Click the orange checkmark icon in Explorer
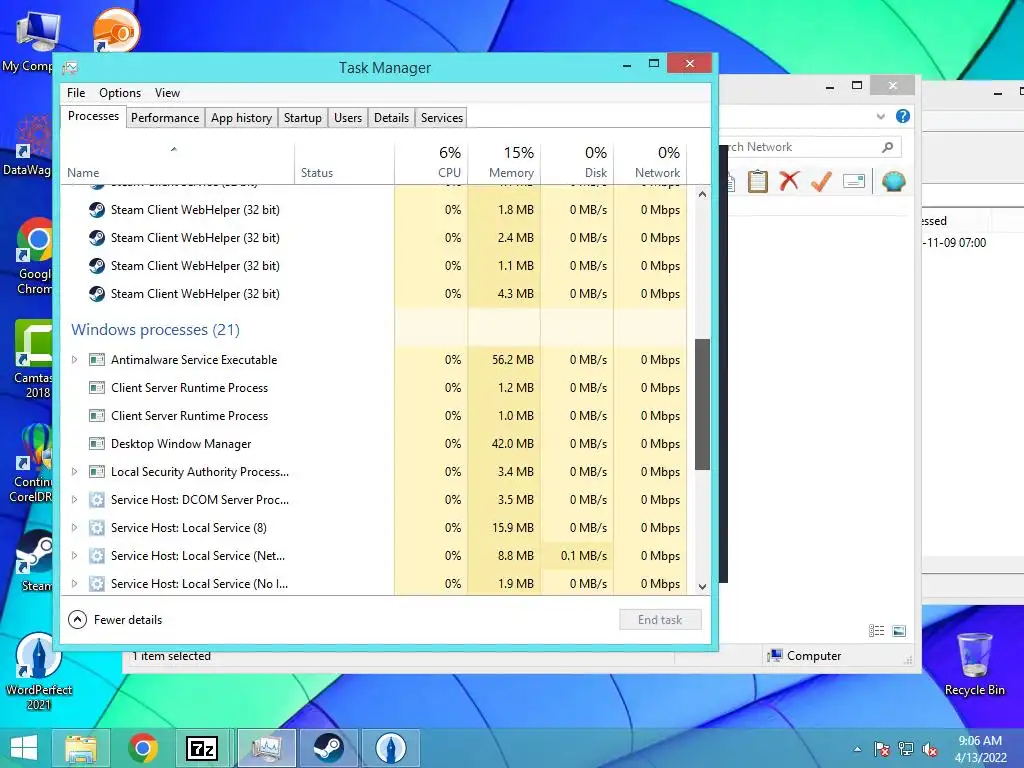 [x=821, y=181]
